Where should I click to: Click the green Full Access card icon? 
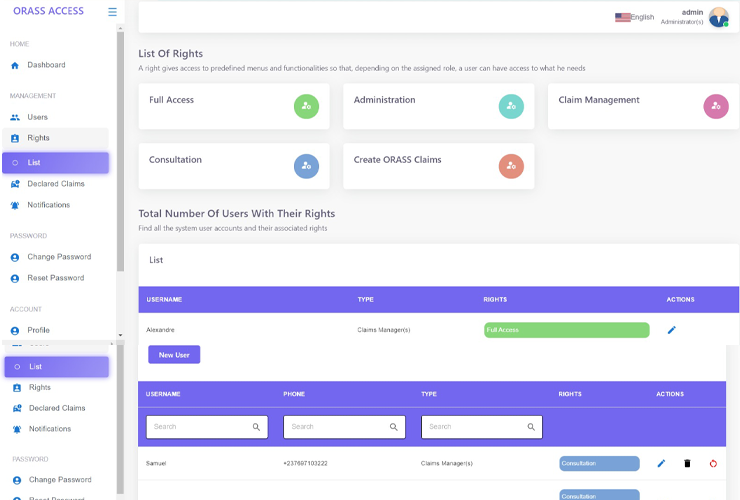(306, 106)
